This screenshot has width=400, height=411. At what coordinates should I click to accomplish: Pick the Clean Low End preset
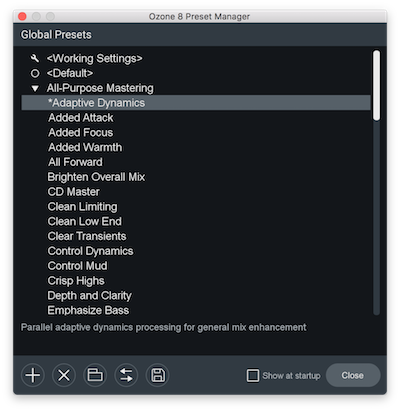pyautogui.click(x=85, y=221)
